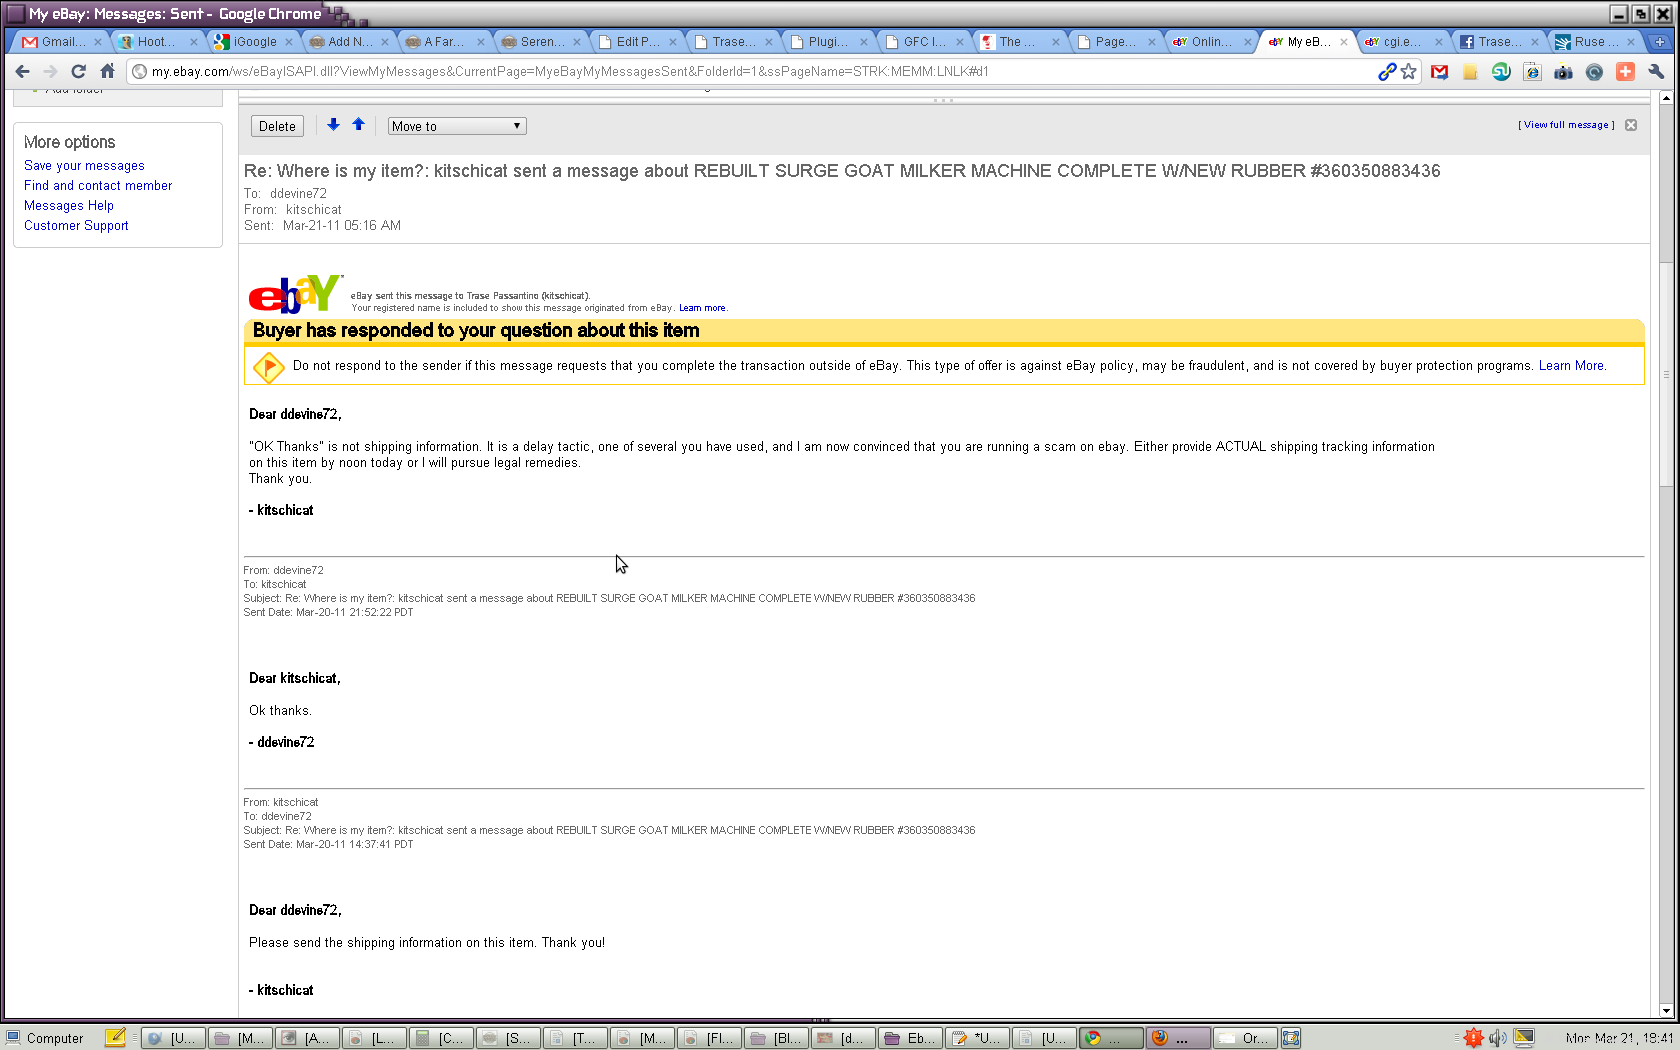Click the chain link icon in address bar
The width and height of the screenshot is (1680, 1050).
(1387, 71)
